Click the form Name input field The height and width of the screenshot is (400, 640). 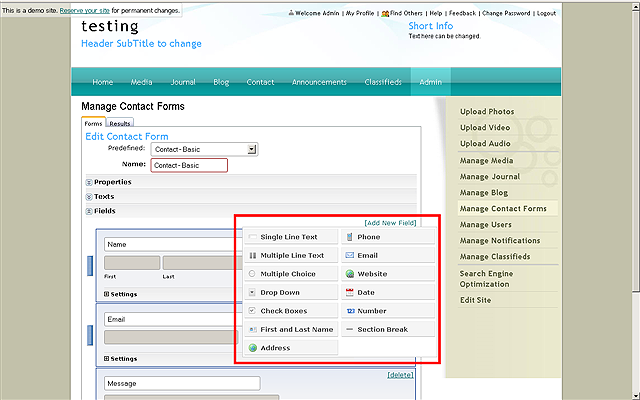(x=189, y=165)
